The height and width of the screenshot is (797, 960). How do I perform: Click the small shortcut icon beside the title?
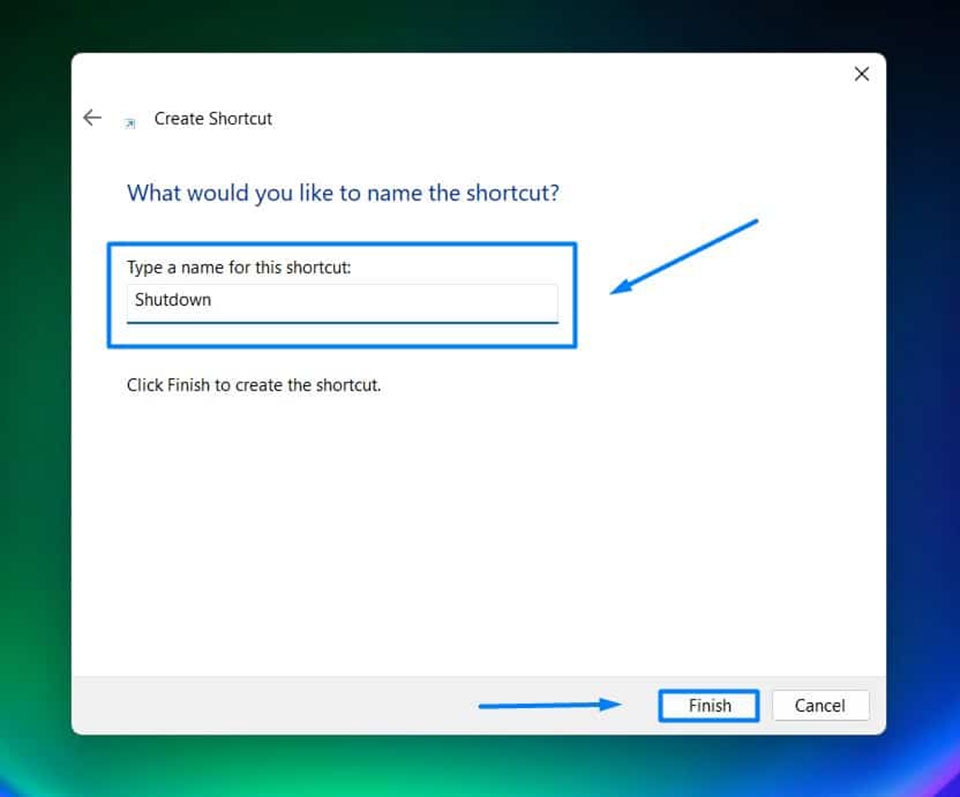point(130,123)
